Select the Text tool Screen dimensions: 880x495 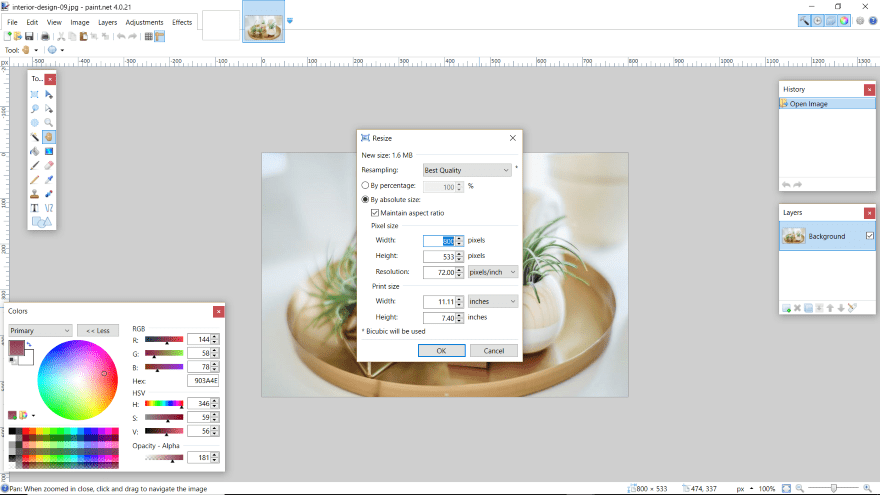coord(34,208)
